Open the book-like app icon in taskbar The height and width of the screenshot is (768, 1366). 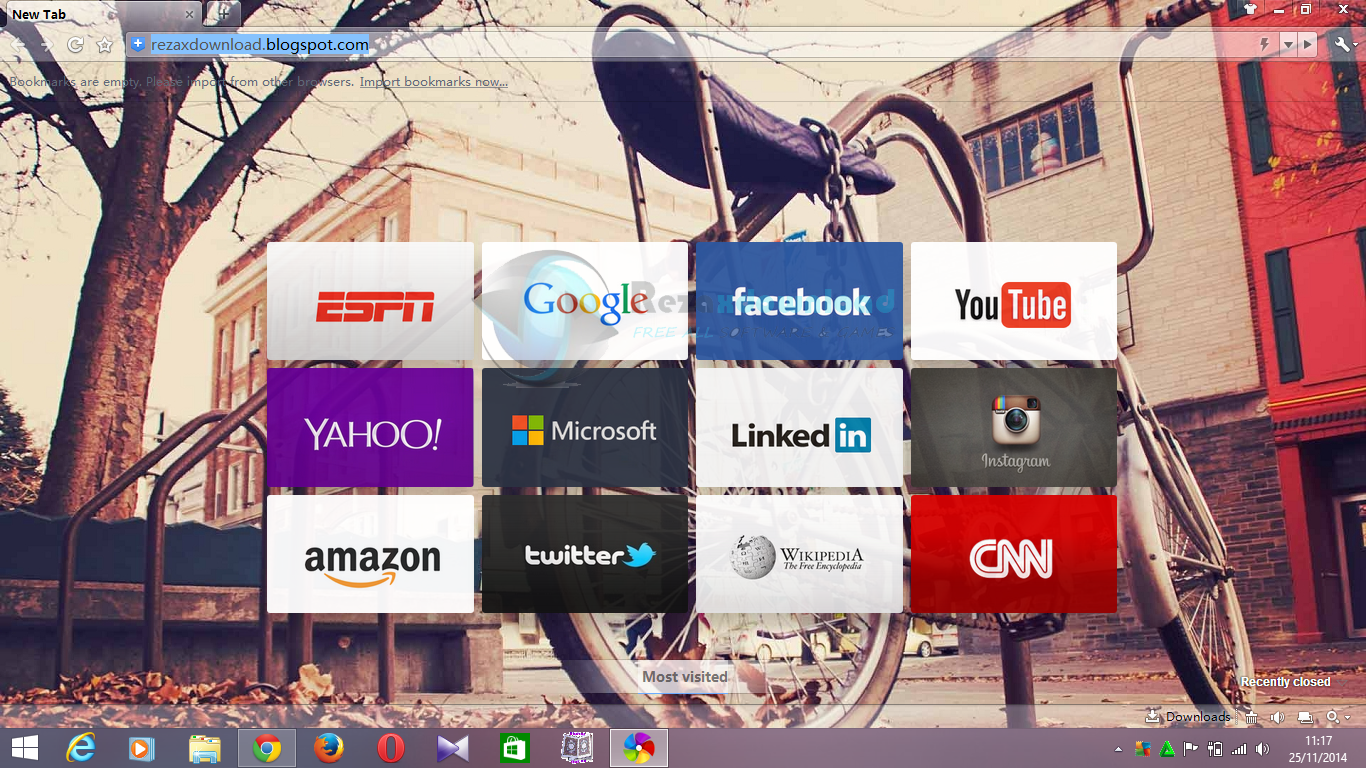point(576,748)
